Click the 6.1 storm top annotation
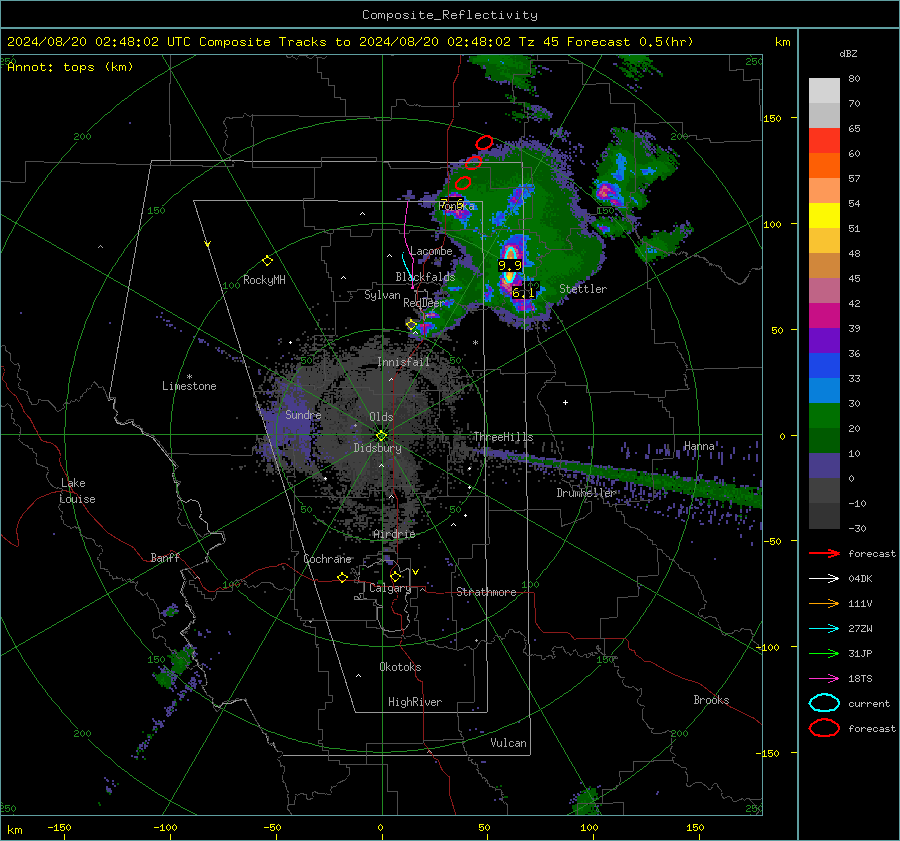The height and width of the screenshot is (841, 900). click(x=523, y=293)
